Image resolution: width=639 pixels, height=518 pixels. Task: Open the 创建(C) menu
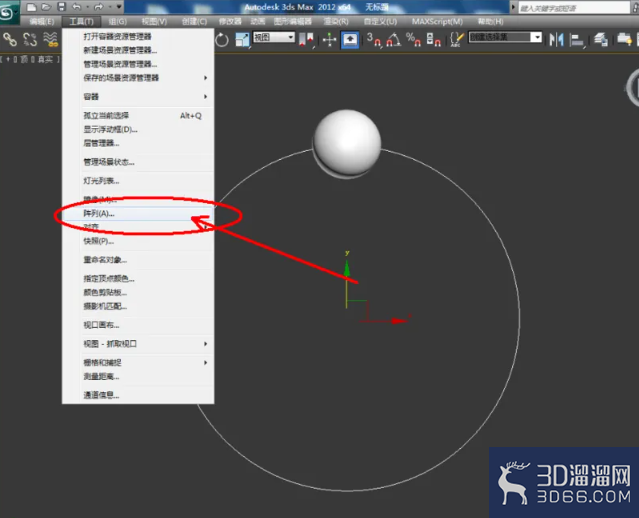(194, 22)
